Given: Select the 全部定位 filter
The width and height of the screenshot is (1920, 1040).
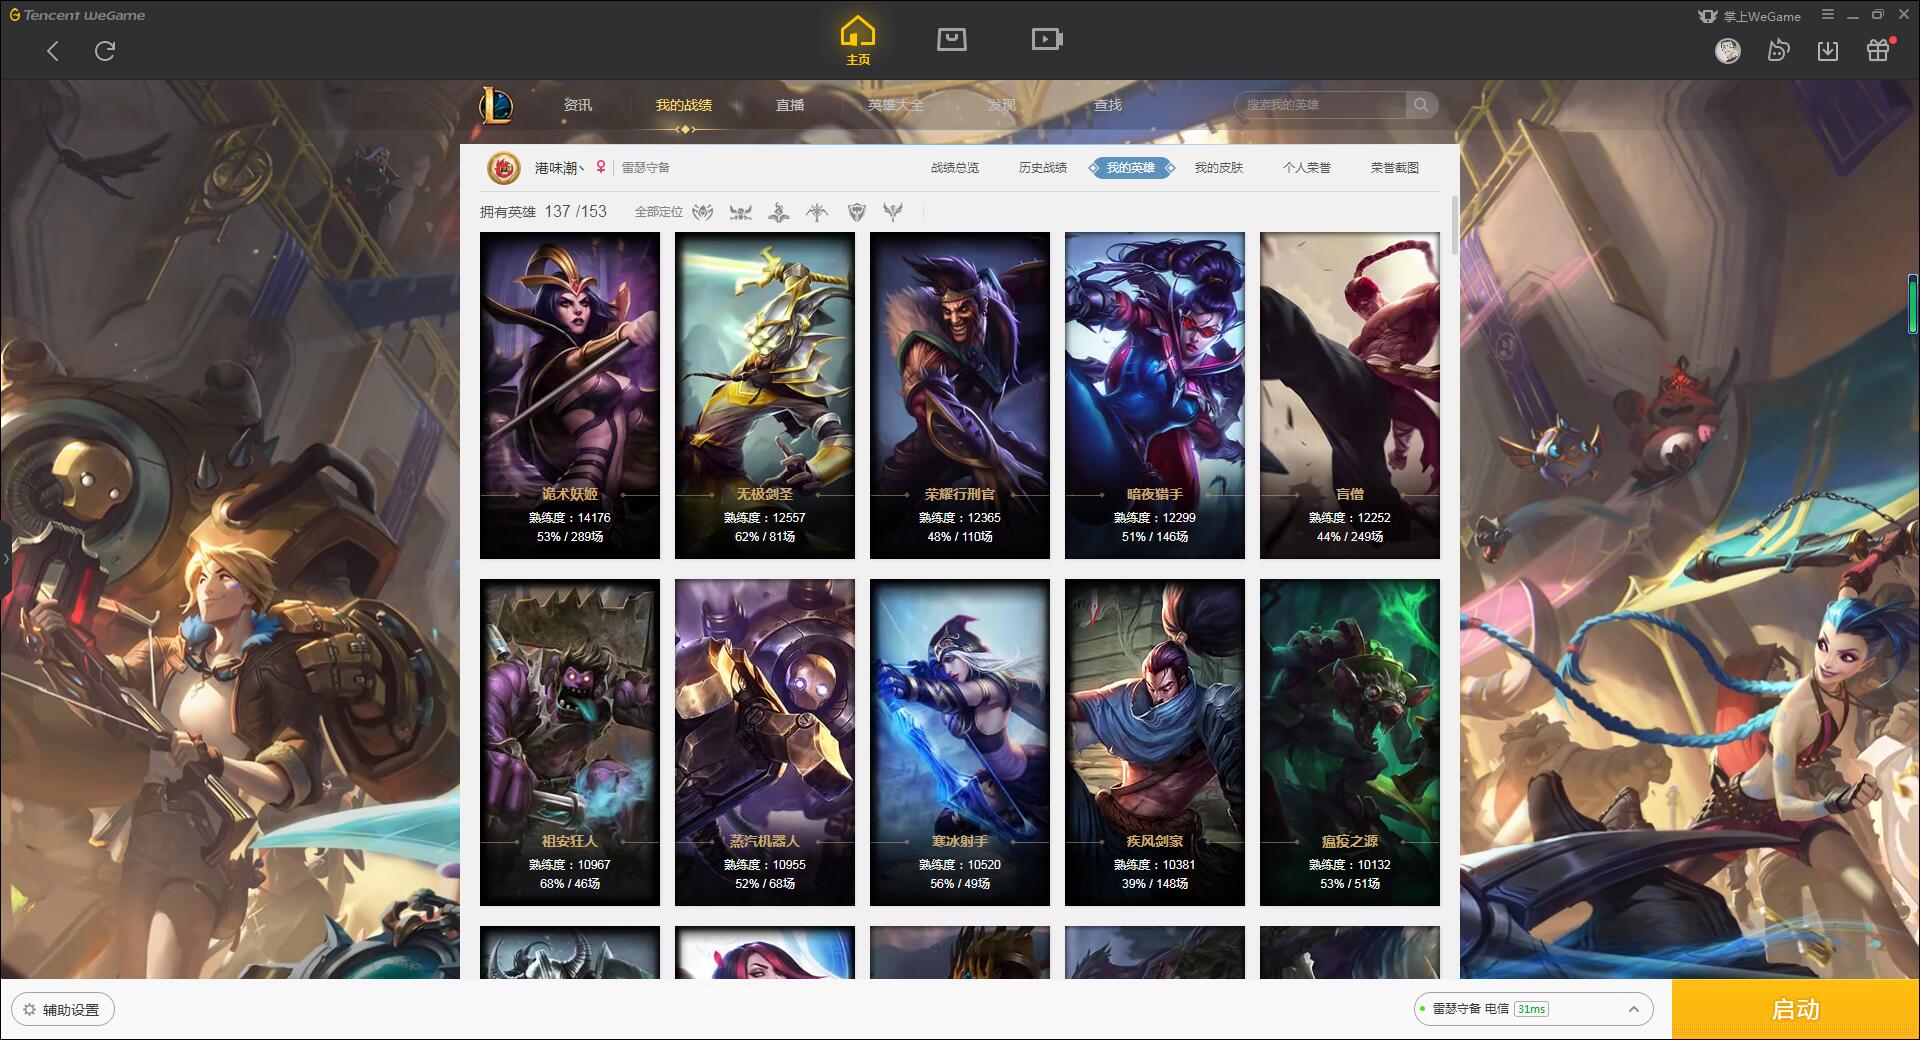Looking at the screenshot, I should coord(659,212).
